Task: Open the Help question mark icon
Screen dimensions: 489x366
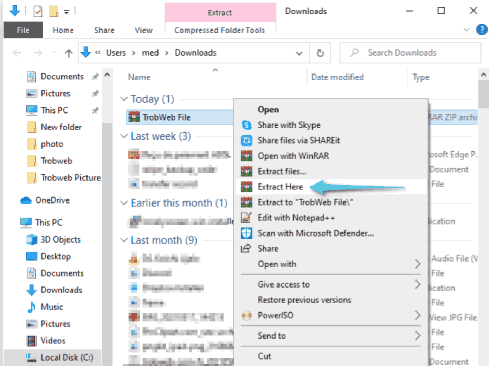Action: pos(482,30)
